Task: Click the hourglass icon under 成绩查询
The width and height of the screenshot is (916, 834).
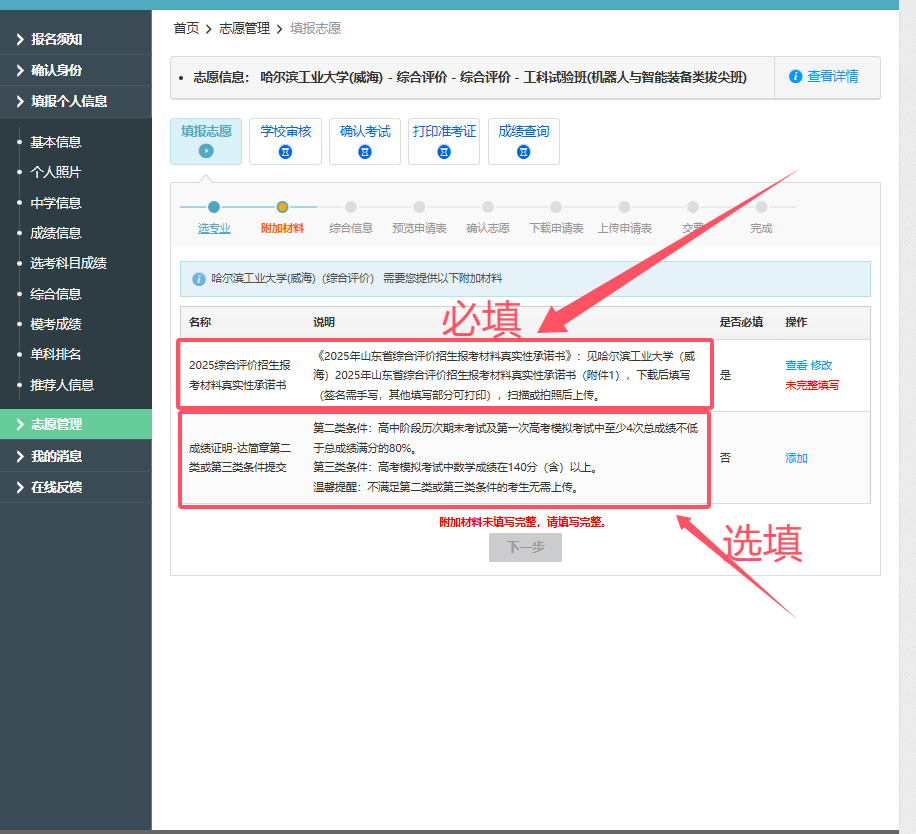Action: coord(523,152)
